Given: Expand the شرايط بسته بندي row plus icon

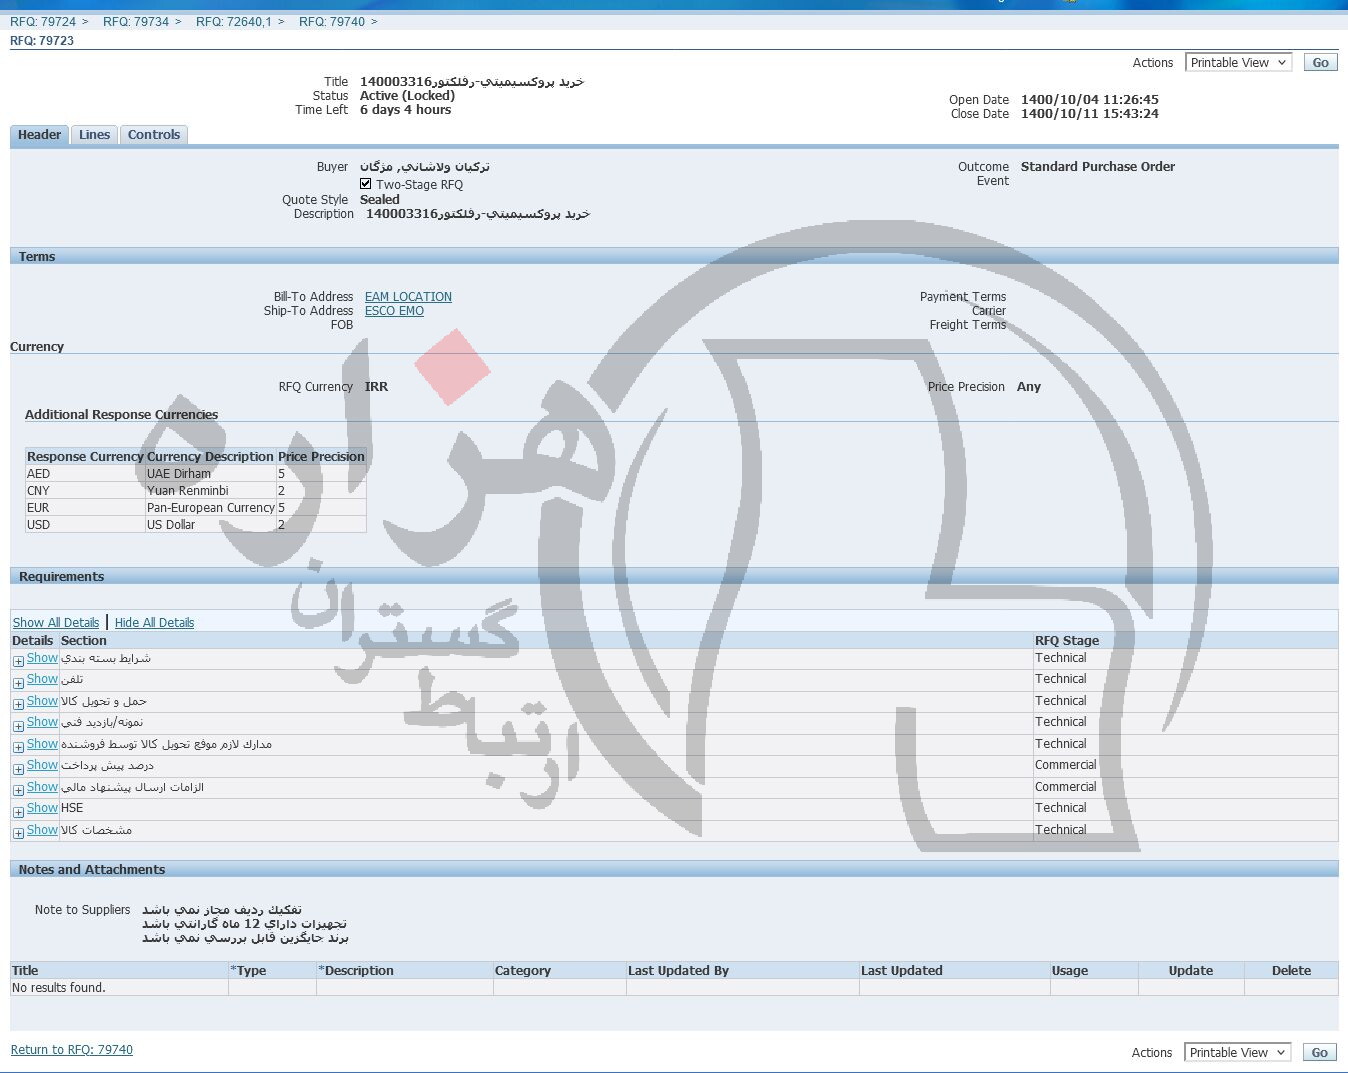Looking at the screenshot, I should pos(18,661).
